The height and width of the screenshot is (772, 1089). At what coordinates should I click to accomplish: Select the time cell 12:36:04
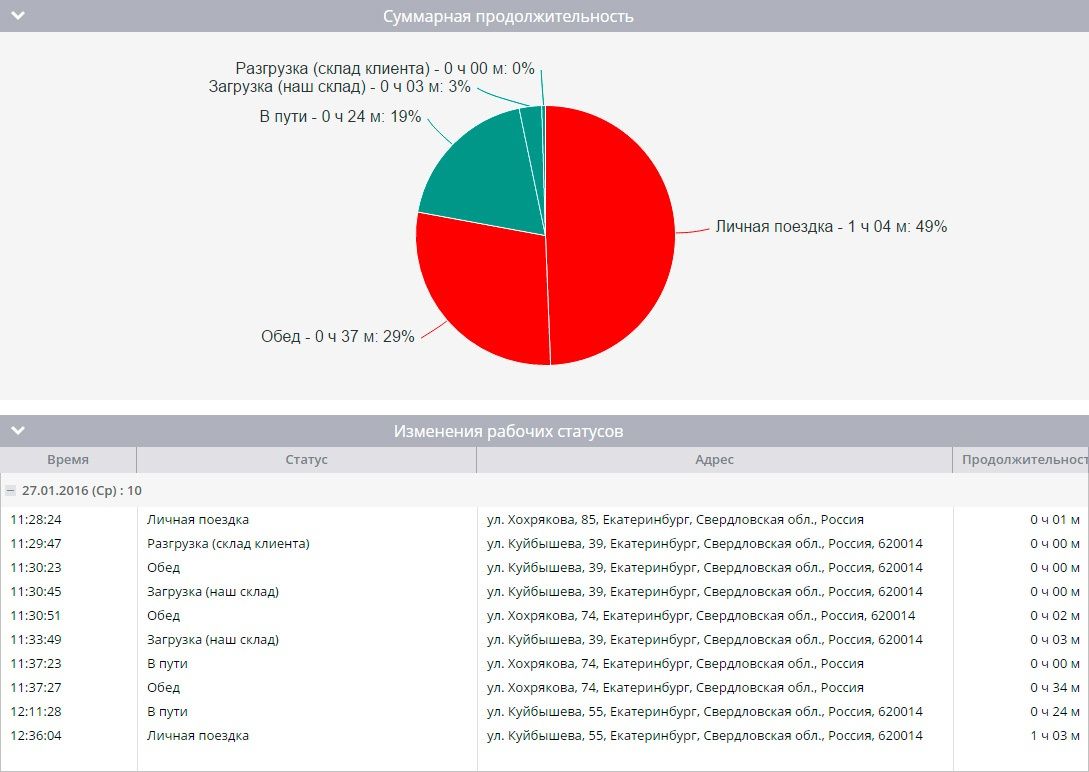(36, 735)
